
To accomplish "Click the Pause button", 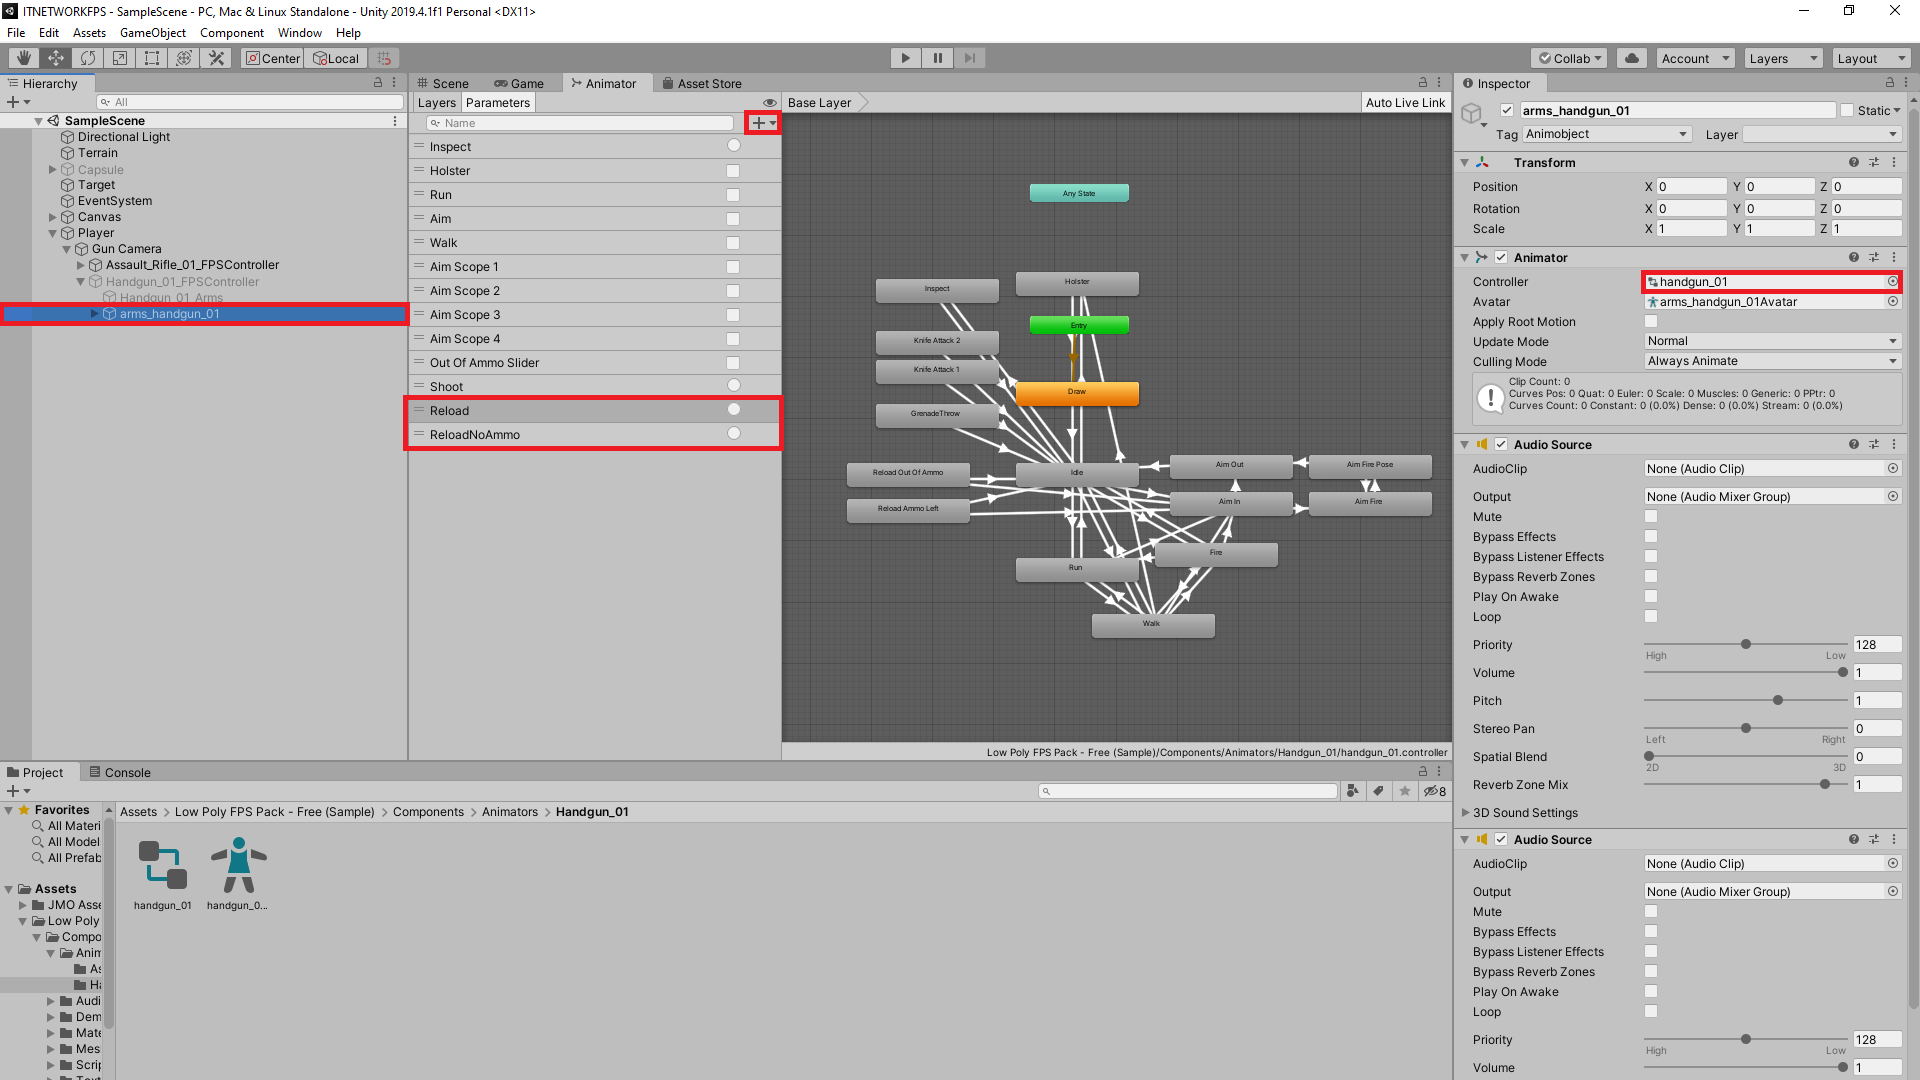I will click(937, 58).
